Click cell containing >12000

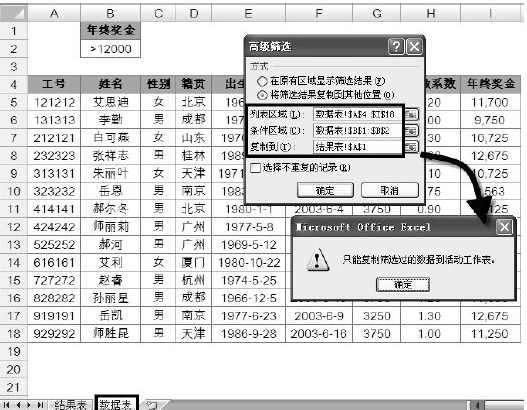pos(110,49)
